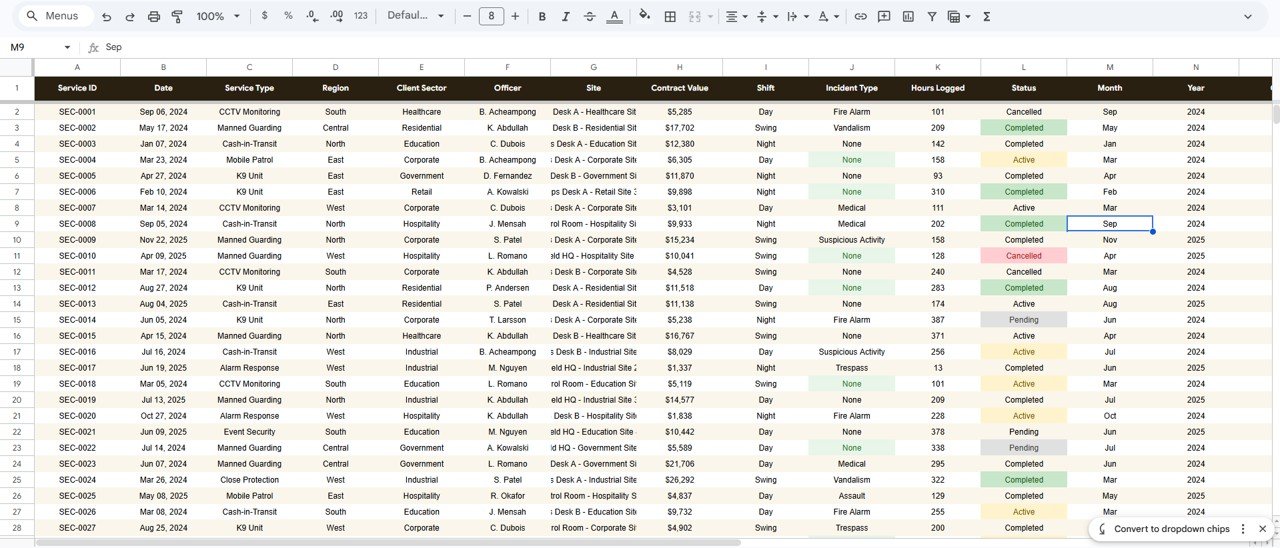Open the horizontal align dropdown
Image resolution: width=1280 pixels, height=548 pixels.
(736, 16)
